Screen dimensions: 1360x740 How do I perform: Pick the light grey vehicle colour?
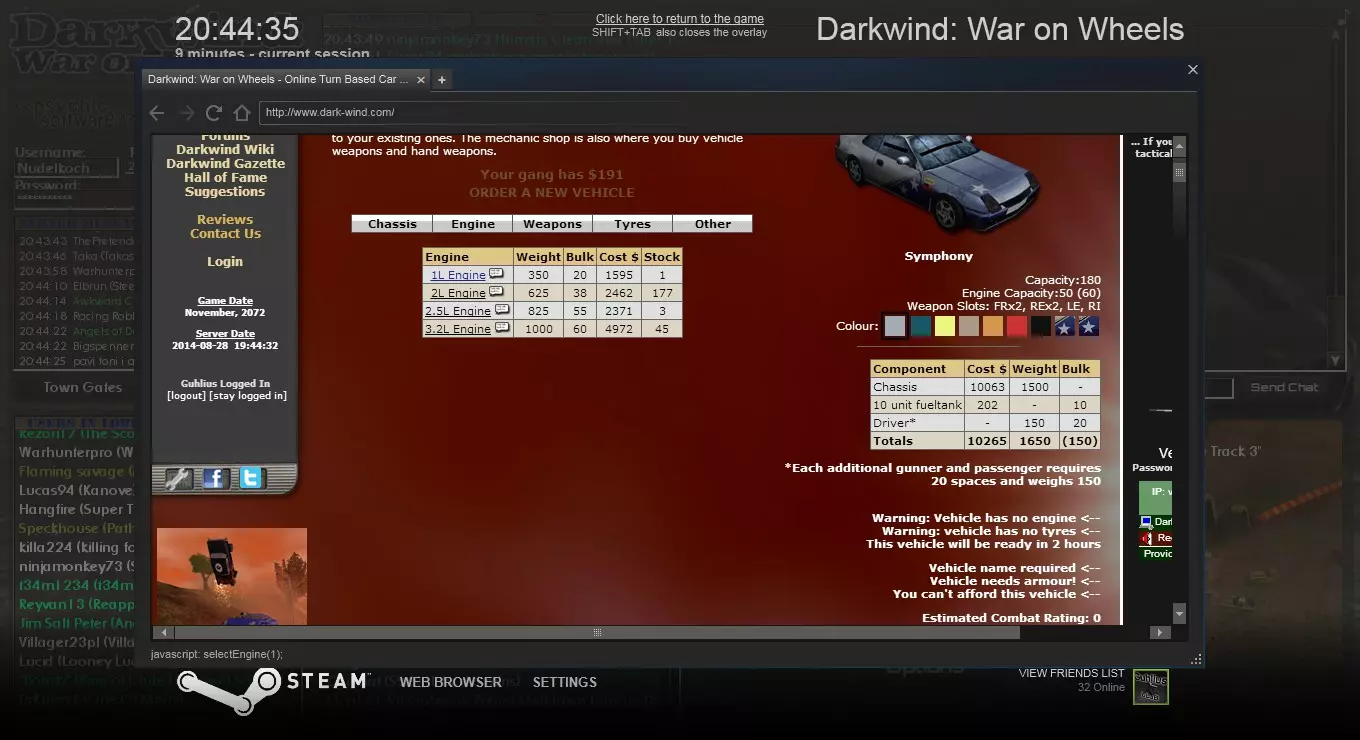click(x=895, y=326)
